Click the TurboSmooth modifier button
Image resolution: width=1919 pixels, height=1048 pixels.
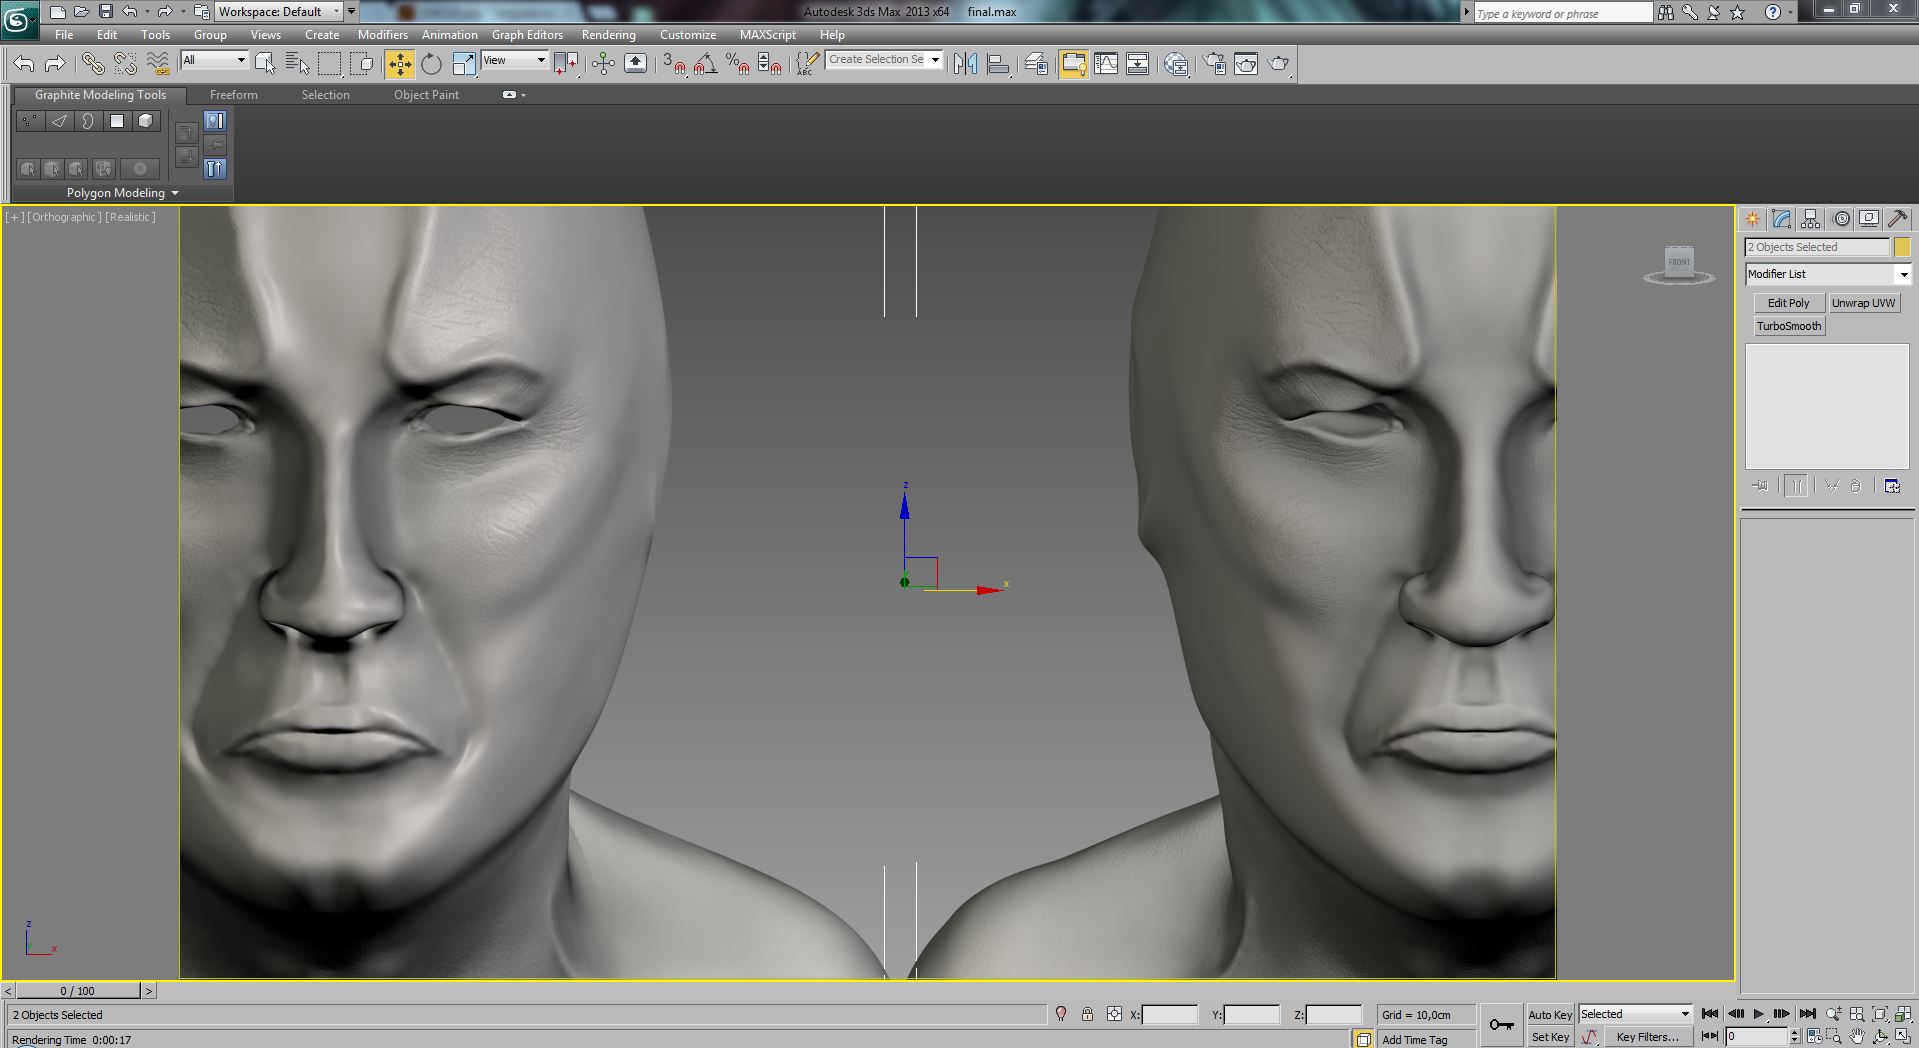[1789, 326]
